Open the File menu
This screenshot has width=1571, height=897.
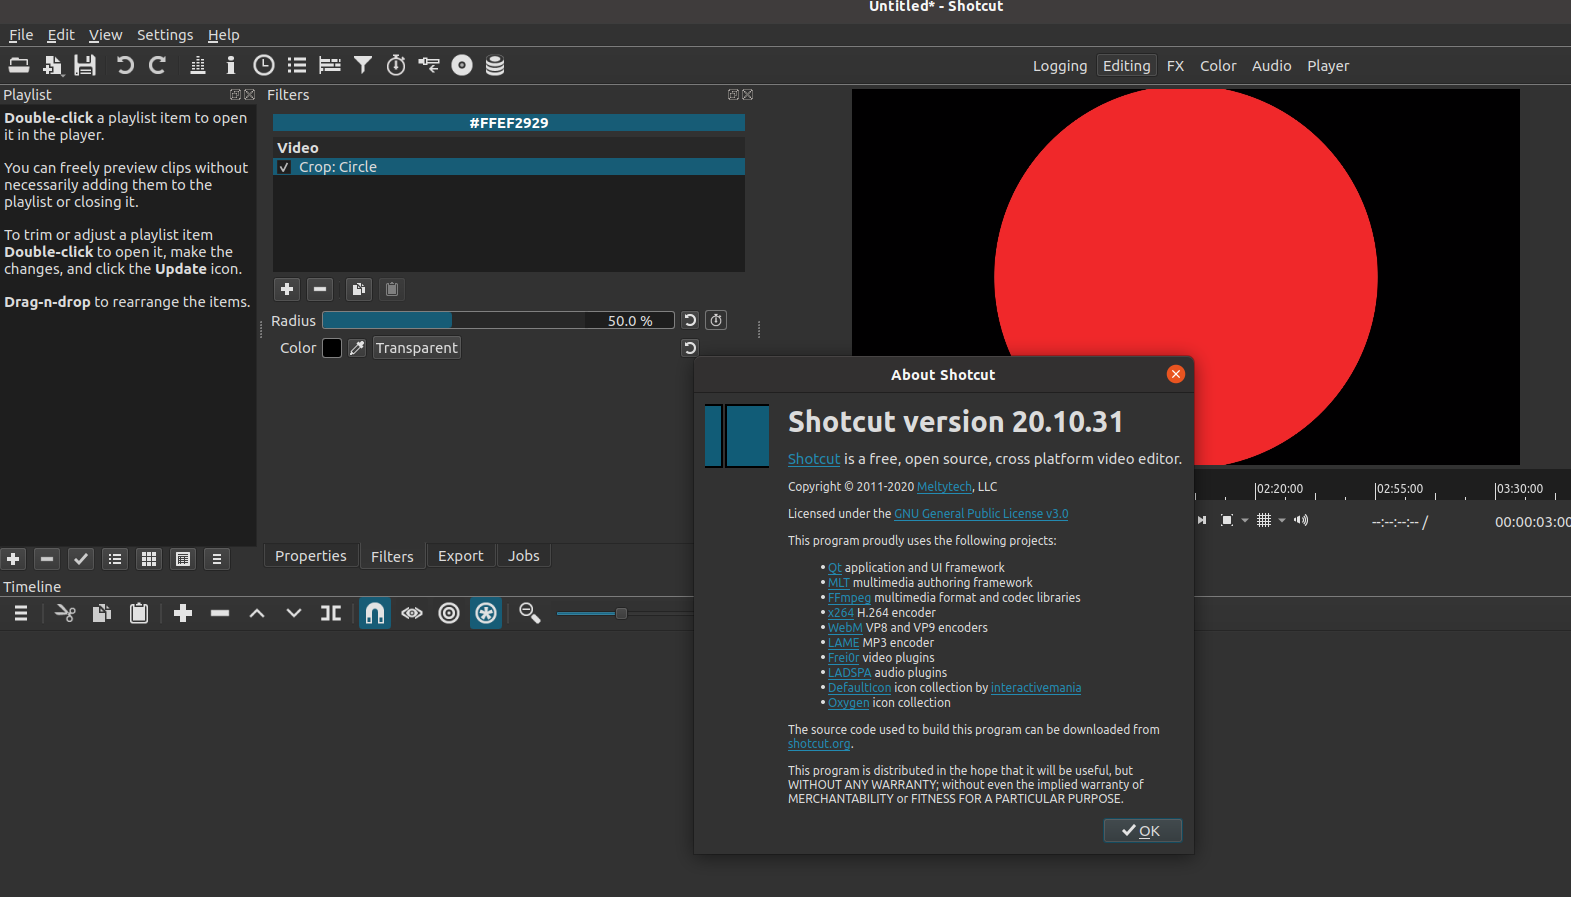coord(21,35)
